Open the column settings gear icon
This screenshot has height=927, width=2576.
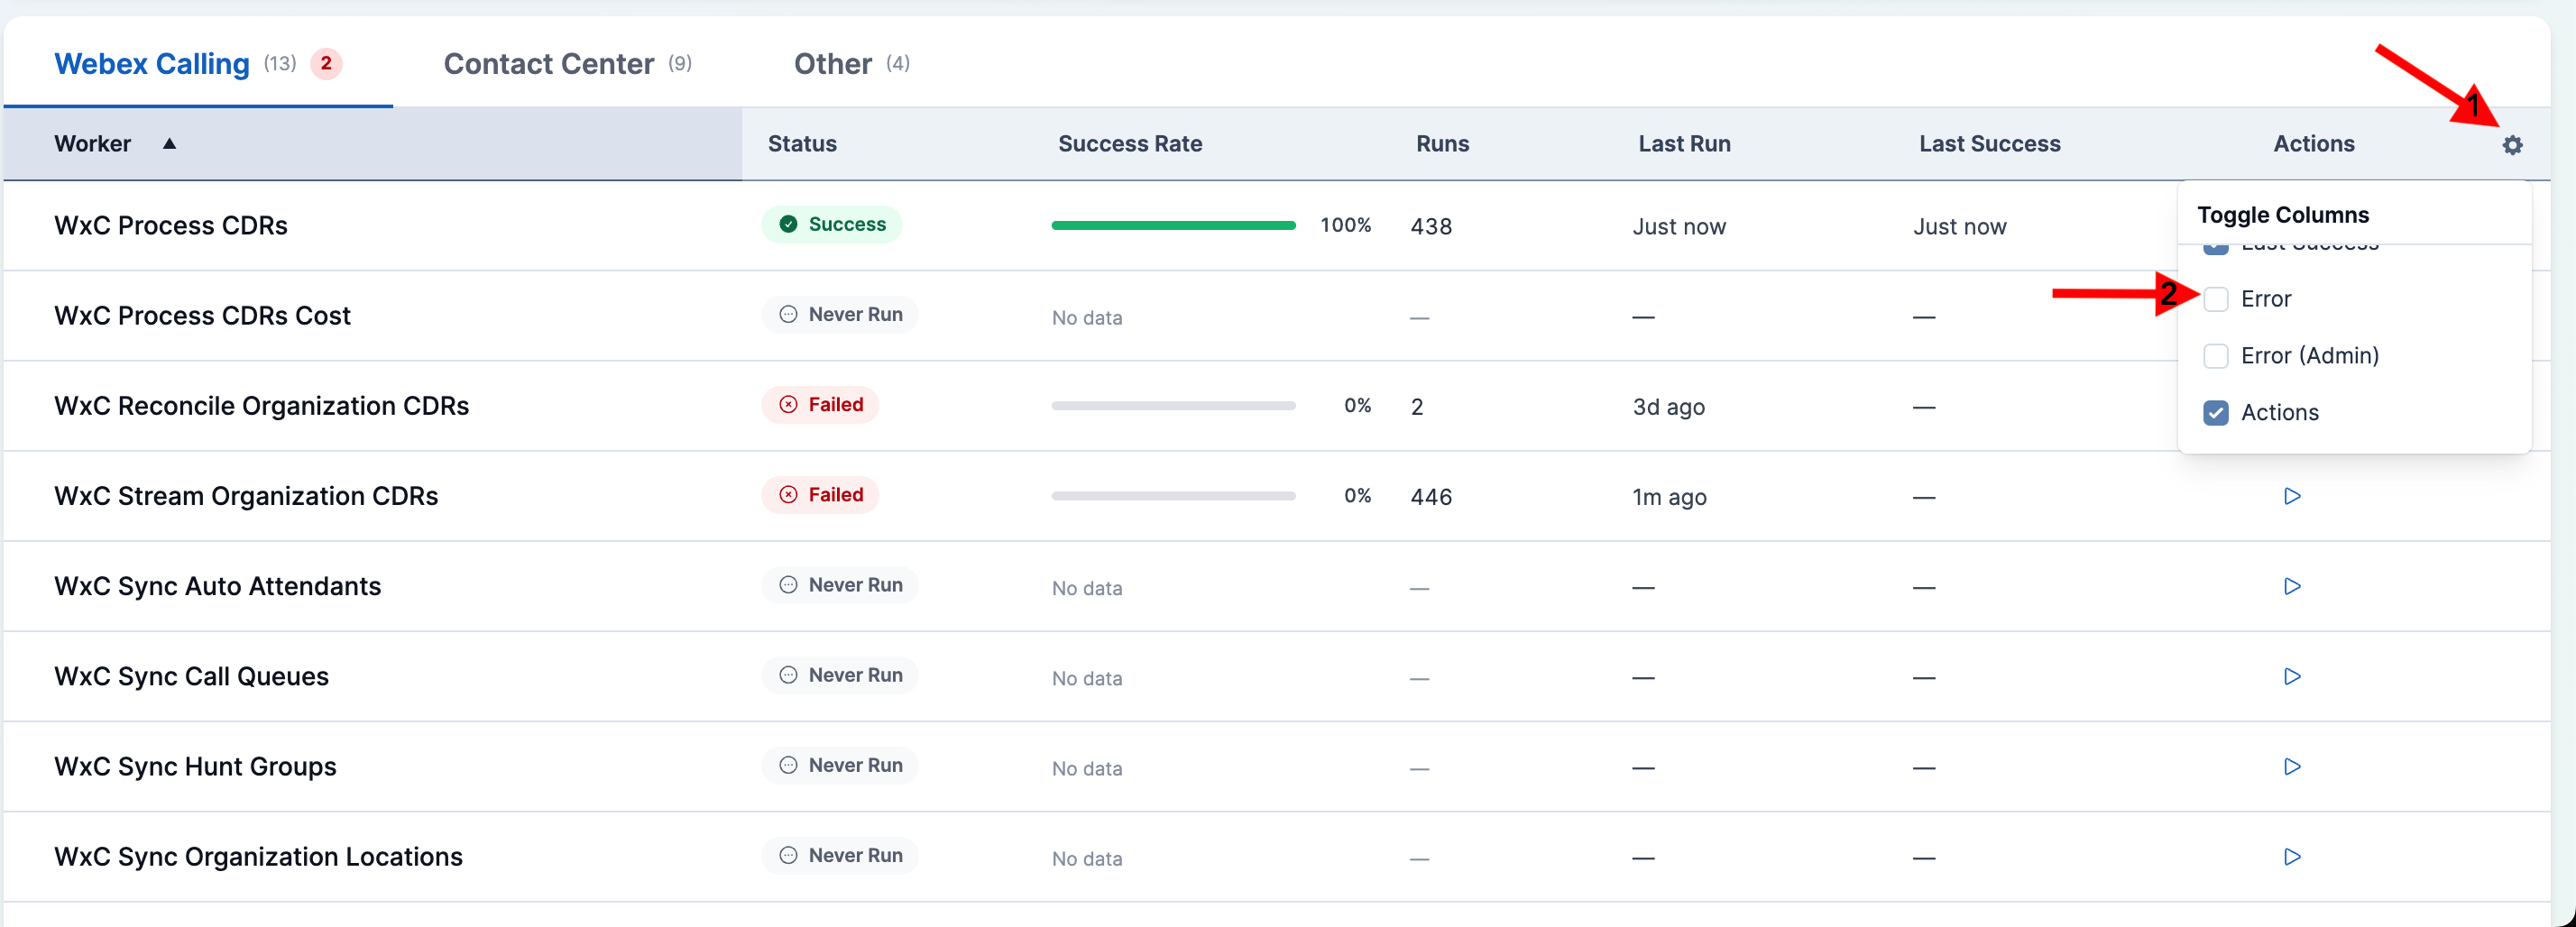(2512, 145)
